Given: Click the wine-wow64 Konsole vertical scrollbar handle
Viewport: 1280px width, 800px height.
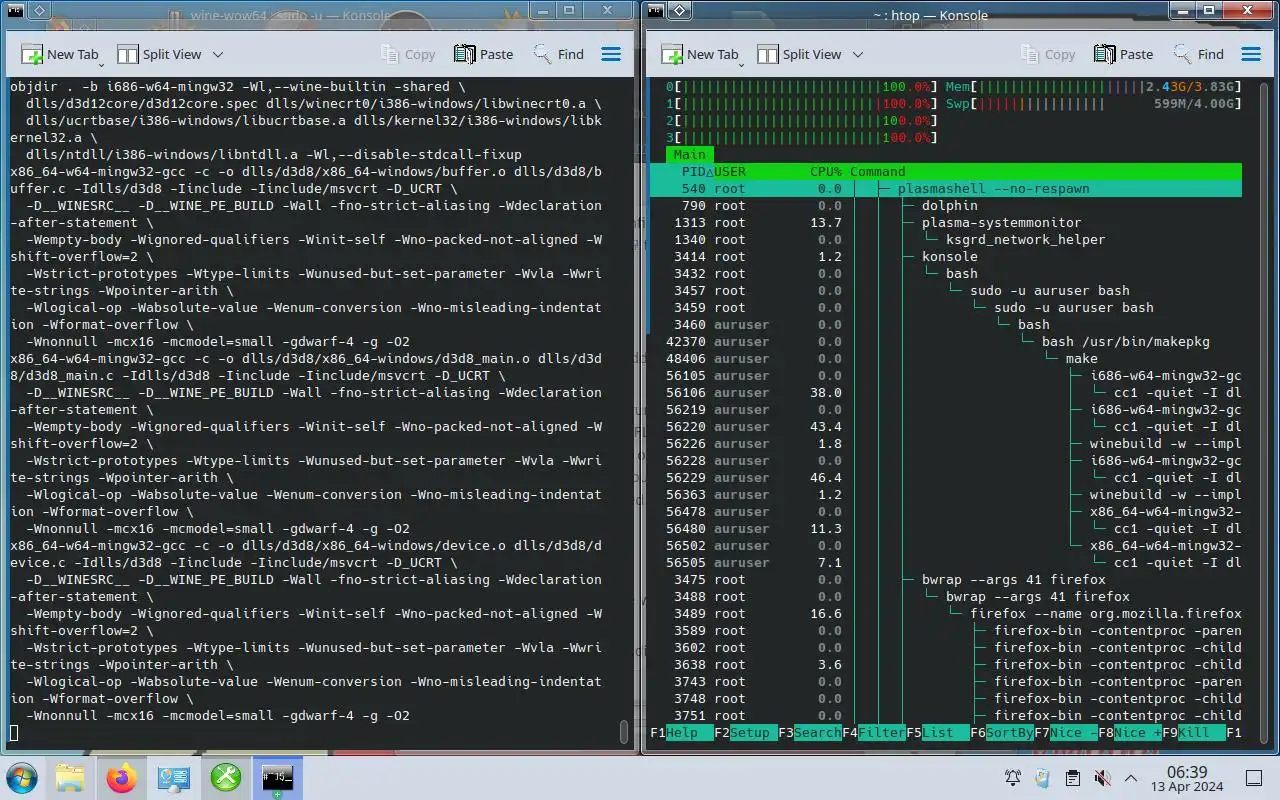Looking at the screenshot, I should click(625, 733).
